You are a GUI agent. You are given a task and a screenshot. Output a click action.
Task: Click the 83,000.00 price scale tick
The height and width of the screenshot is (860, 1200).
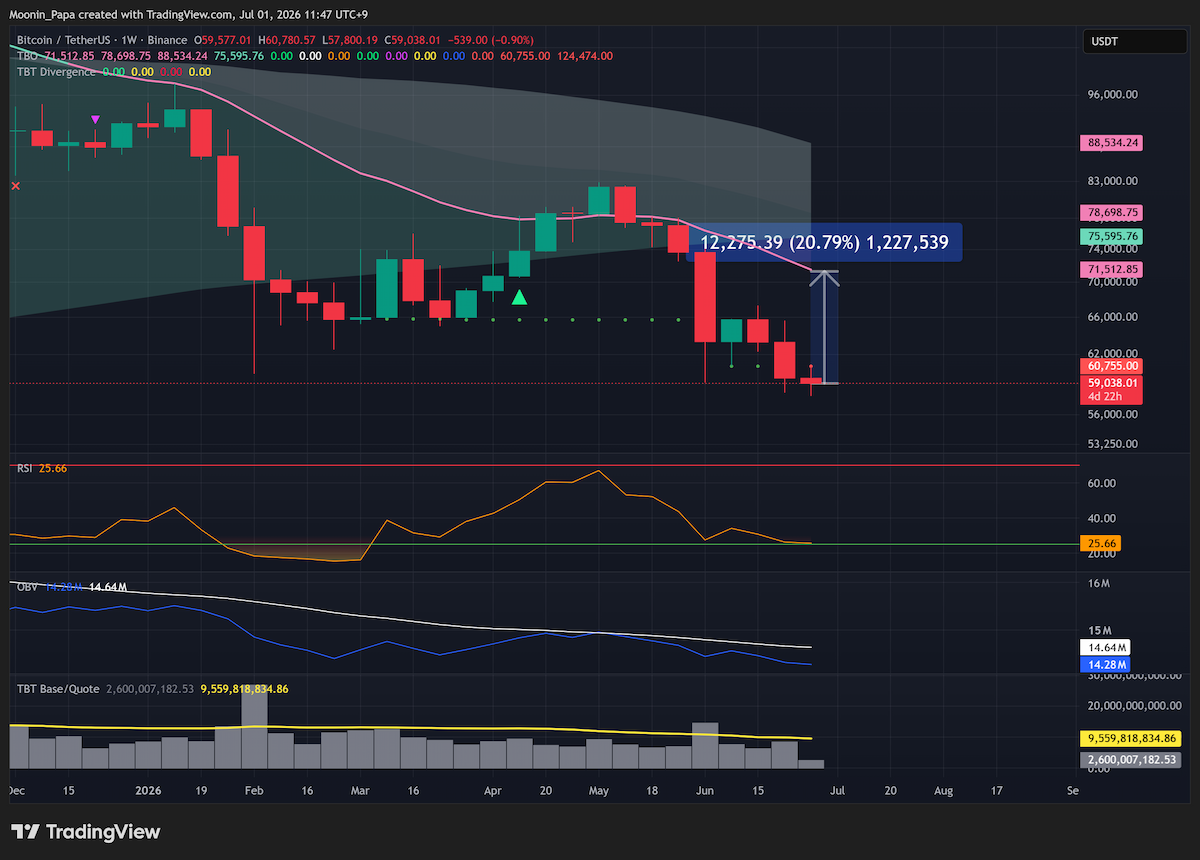[1113, 181]
